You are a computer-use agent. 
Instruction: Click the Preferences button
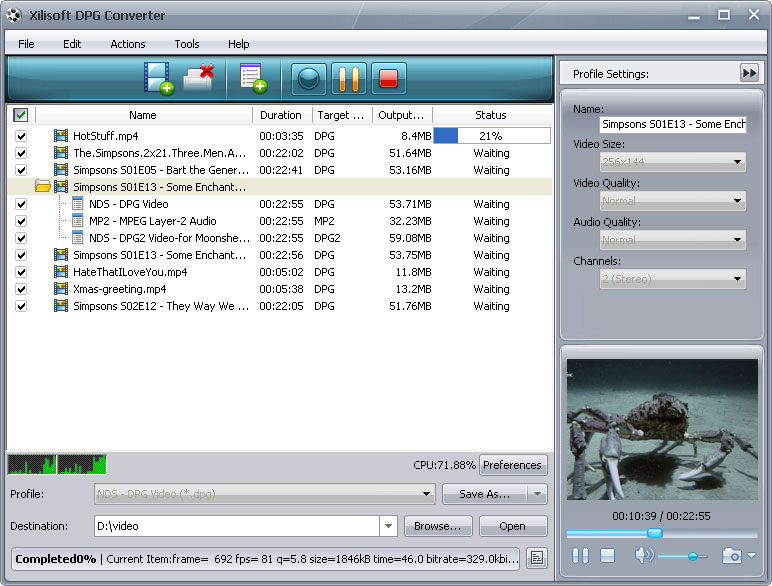point(512,465)
